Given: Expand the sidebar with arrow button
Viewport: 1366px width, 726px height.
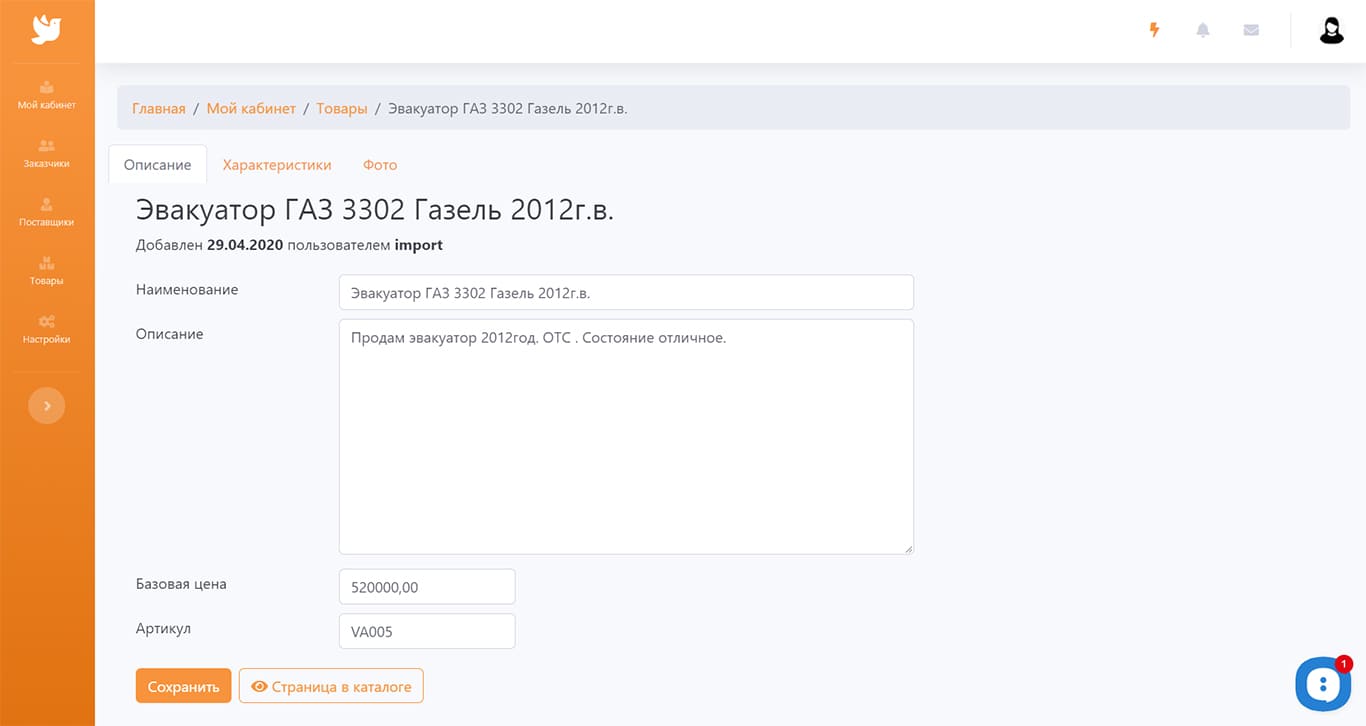Looking at the screenshot, I should tap(47, 406).
